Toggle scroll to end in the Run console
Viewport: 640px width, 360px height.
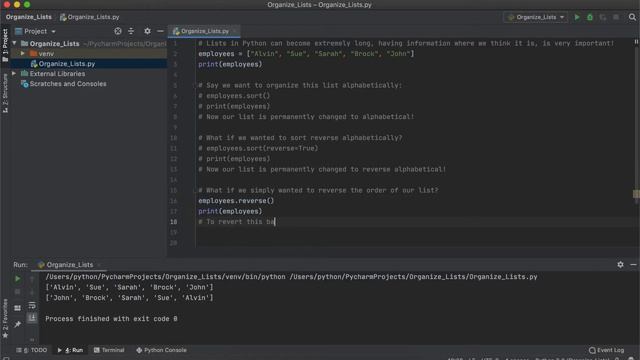tap(32, 318)
